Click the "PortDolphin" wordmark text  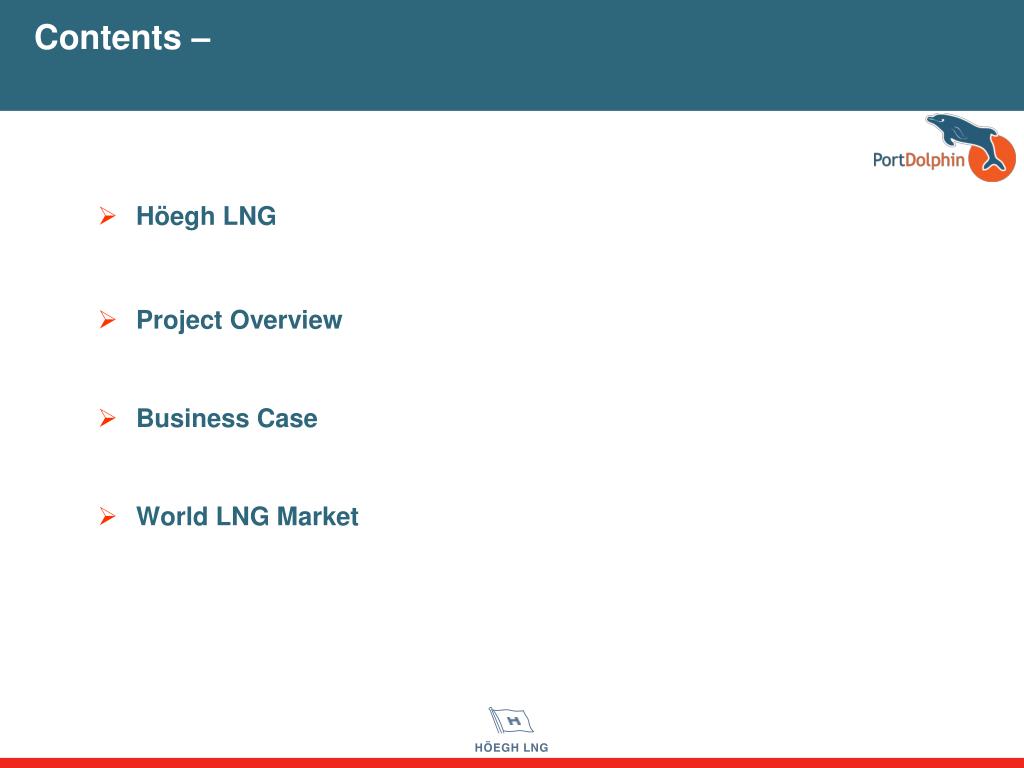click(919, 160)
